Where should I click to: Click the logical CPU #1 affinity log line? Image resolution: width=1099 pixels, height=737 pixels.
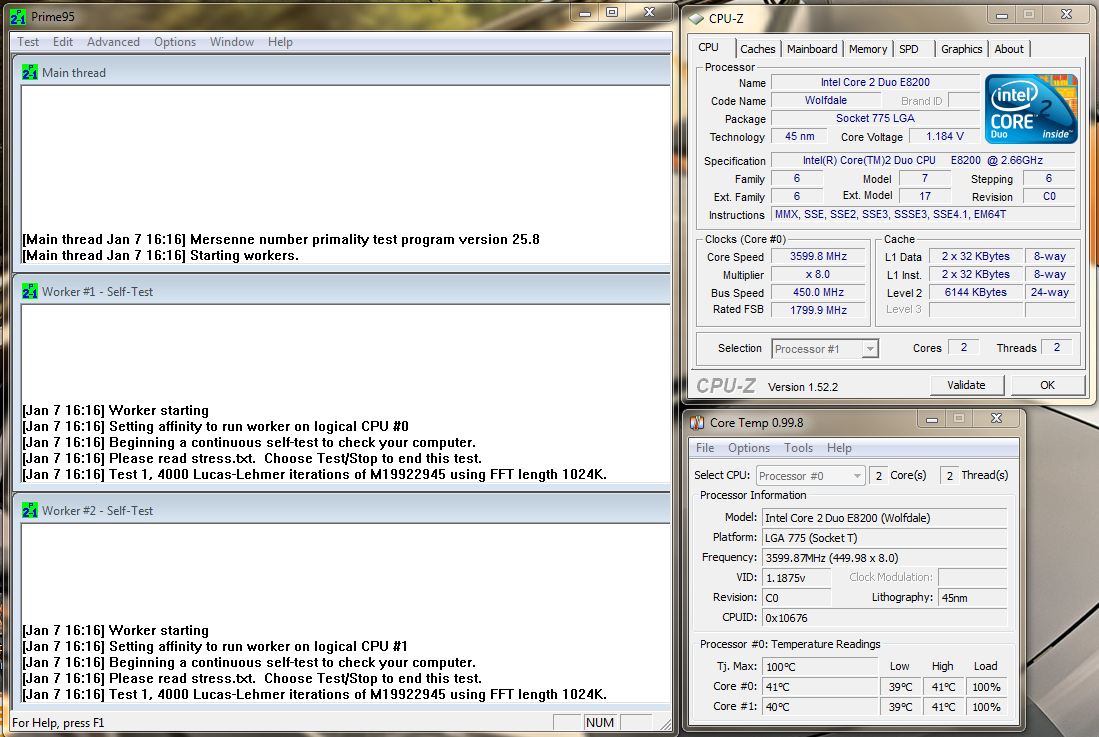pos(214,647)
